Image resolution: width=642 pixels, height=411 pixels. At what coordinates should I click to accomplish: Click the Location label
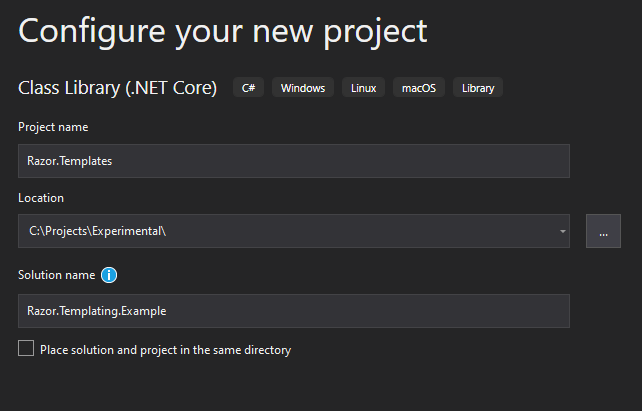[x=41, y=198]
